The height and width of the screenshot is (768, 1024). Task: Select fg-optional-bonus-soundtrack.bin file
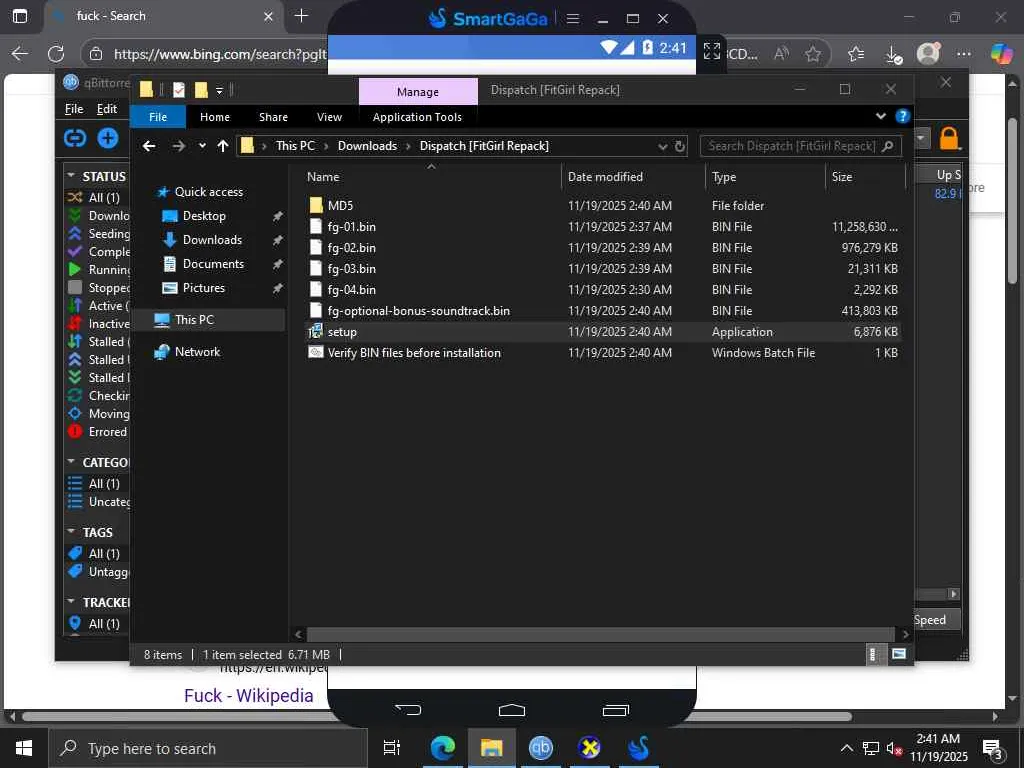(x=418, y=311)
